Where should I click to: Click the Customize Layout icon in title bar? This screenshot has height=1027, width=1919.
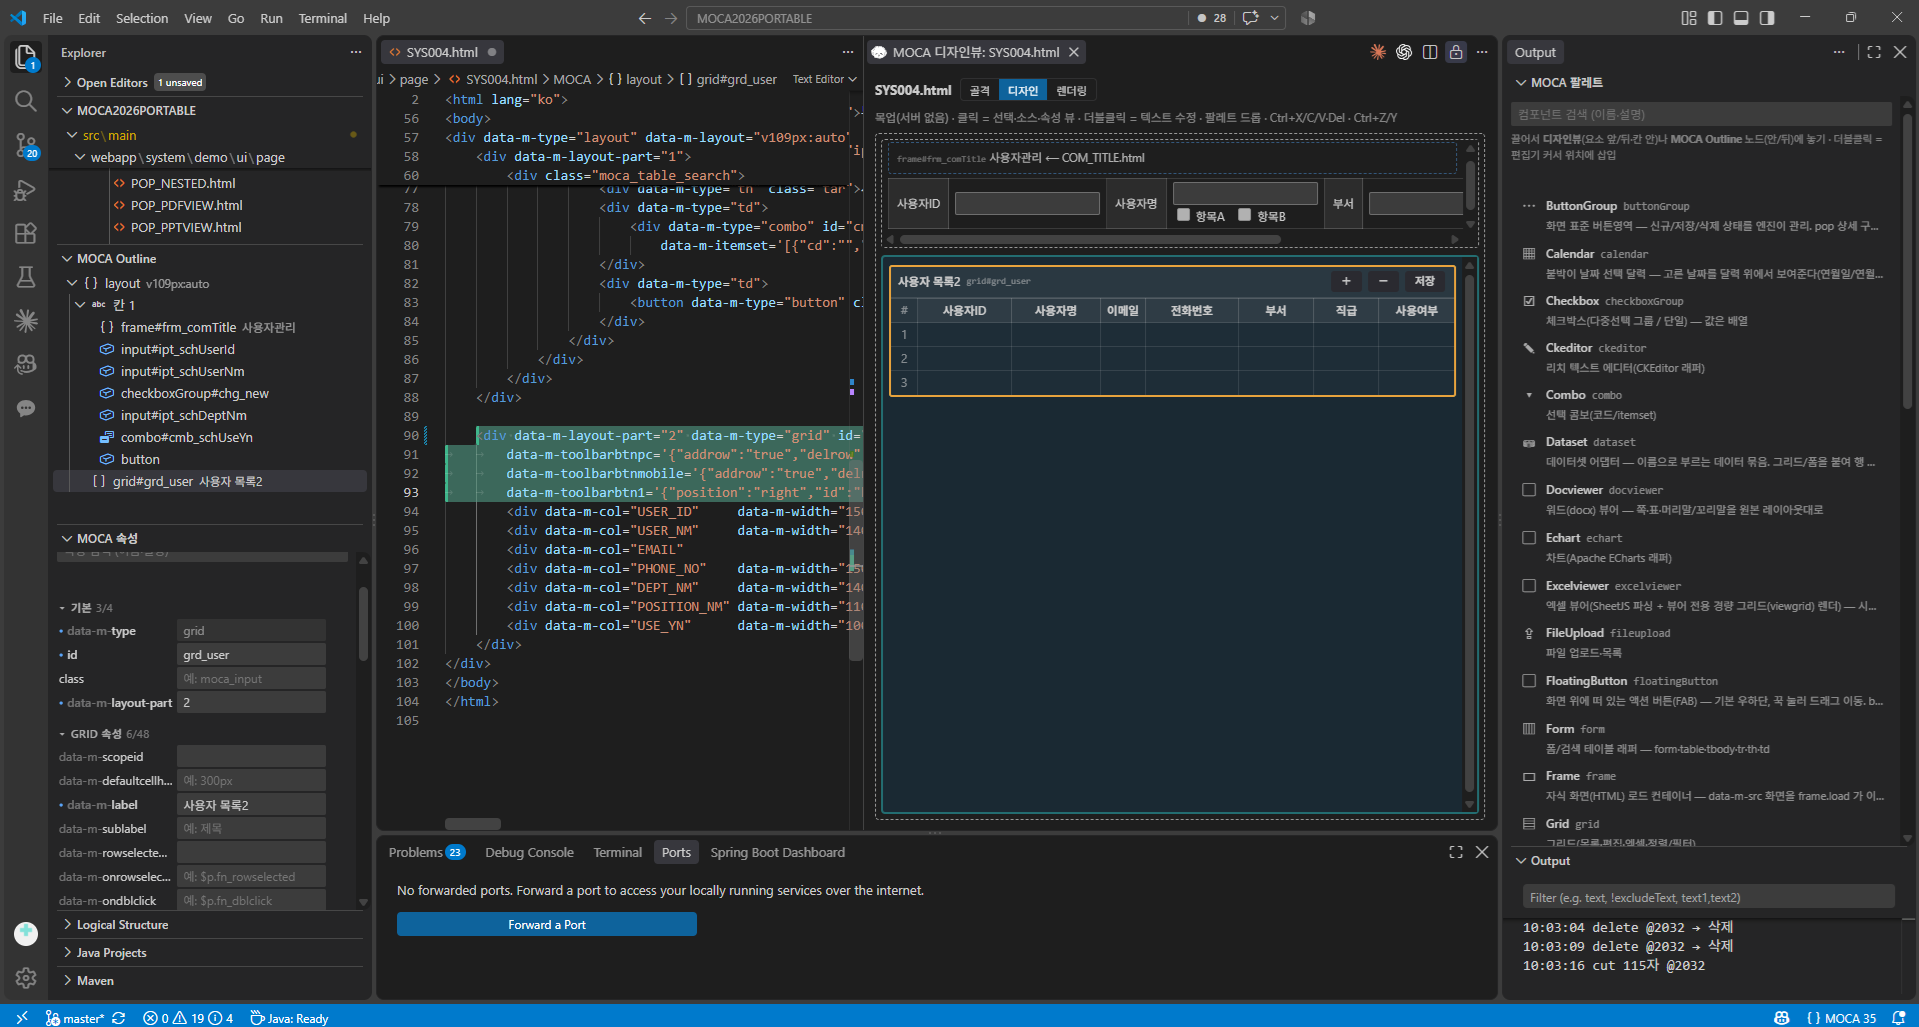(1689, 18)
